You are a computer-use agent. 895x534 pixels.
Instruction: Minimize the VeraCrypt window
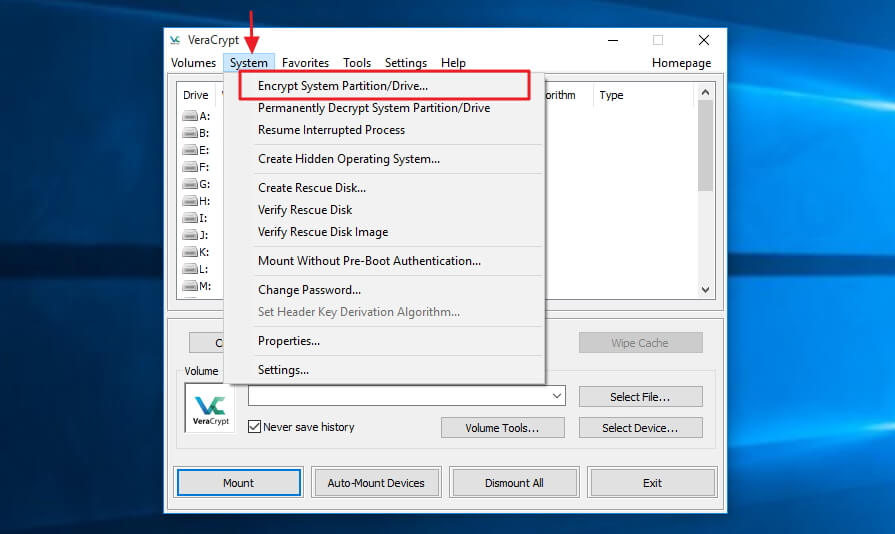click(x=613, y=40)
